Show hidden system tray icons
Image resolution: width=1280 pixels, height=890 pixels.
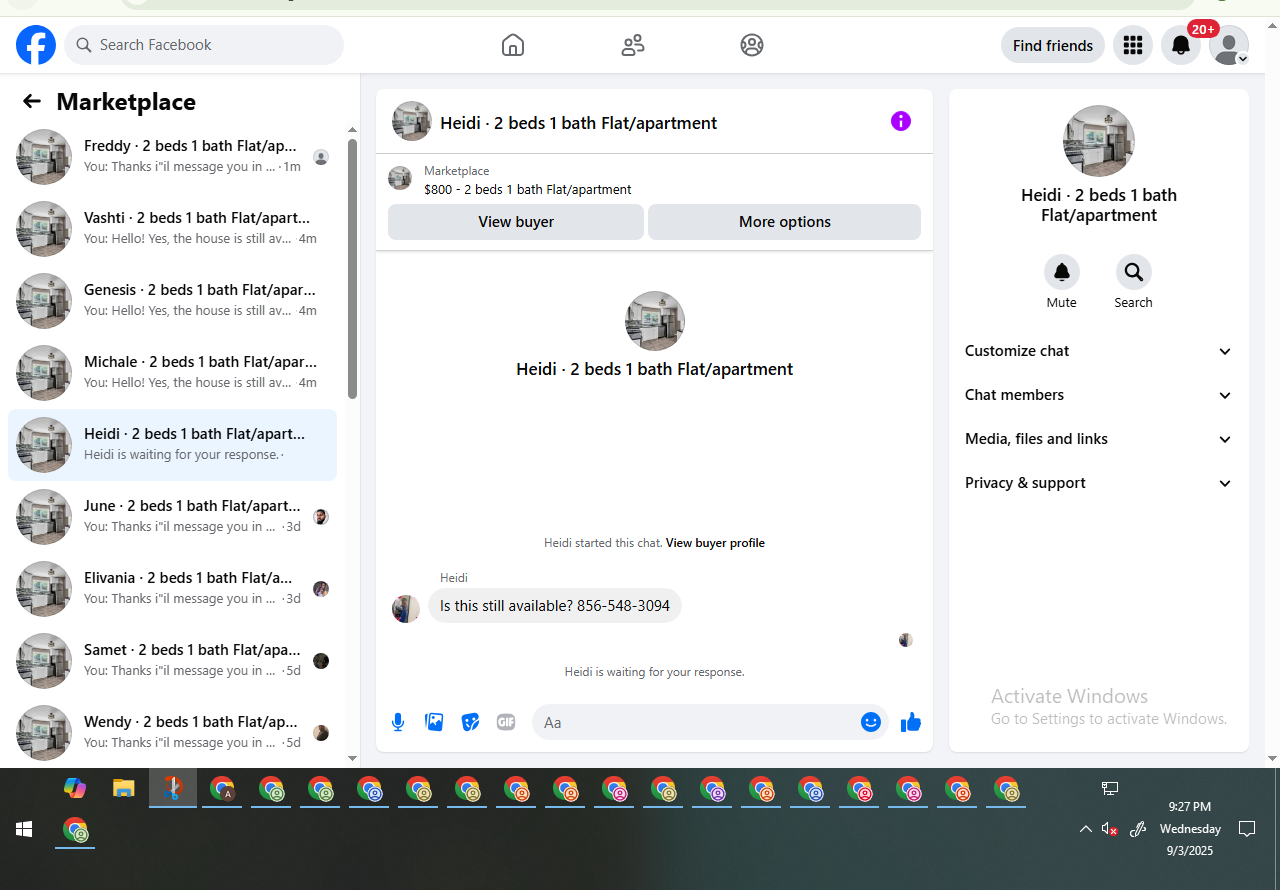coord(1085,829)
